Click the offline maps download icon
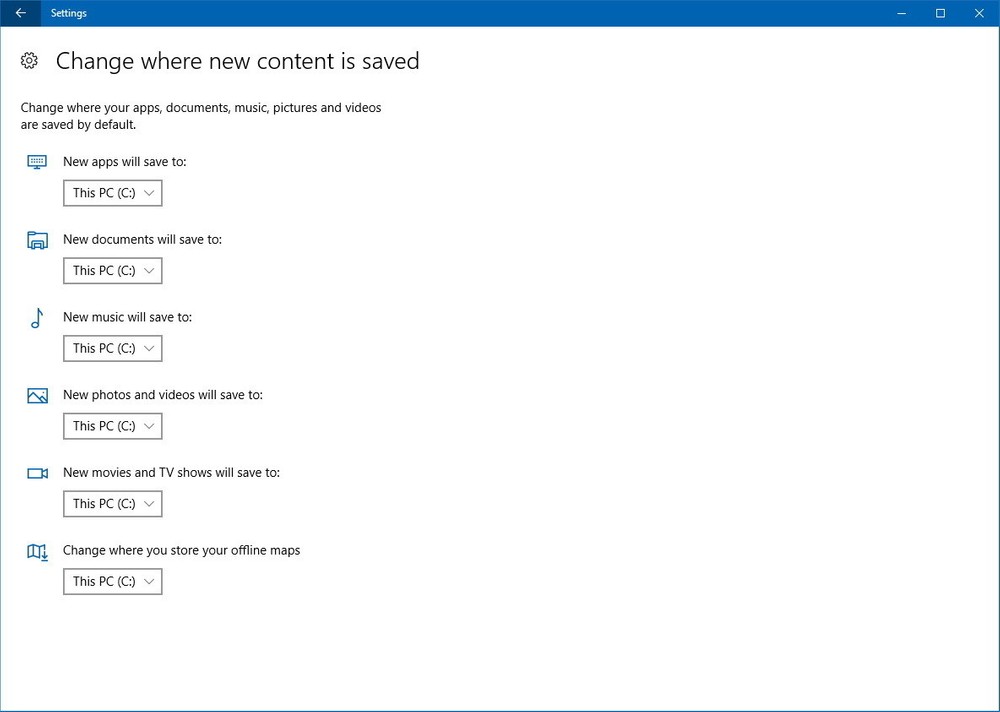The height and width of the screenshot is (712, 1000). click(37, 552)
